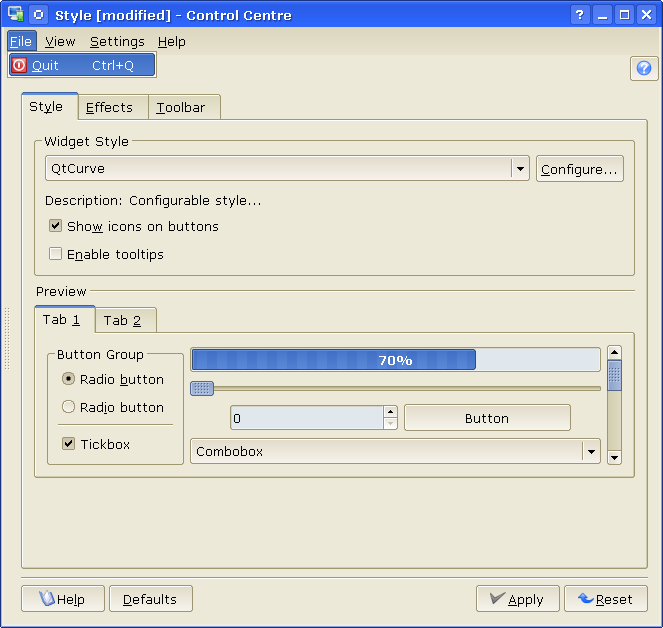
Task: Click the Configure... button
Action: pos(579,169)
